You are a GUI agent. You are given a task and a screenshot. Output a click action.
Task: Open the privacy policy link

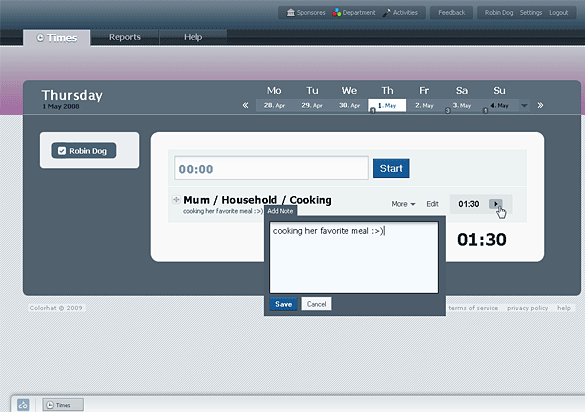coord(528,308)
